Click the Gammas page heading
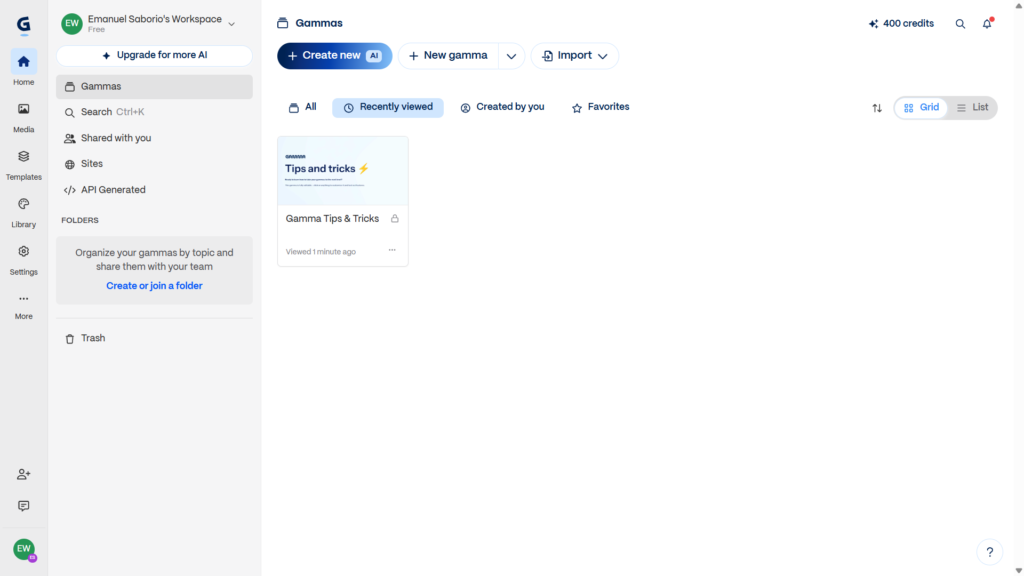 coord(319,24)
